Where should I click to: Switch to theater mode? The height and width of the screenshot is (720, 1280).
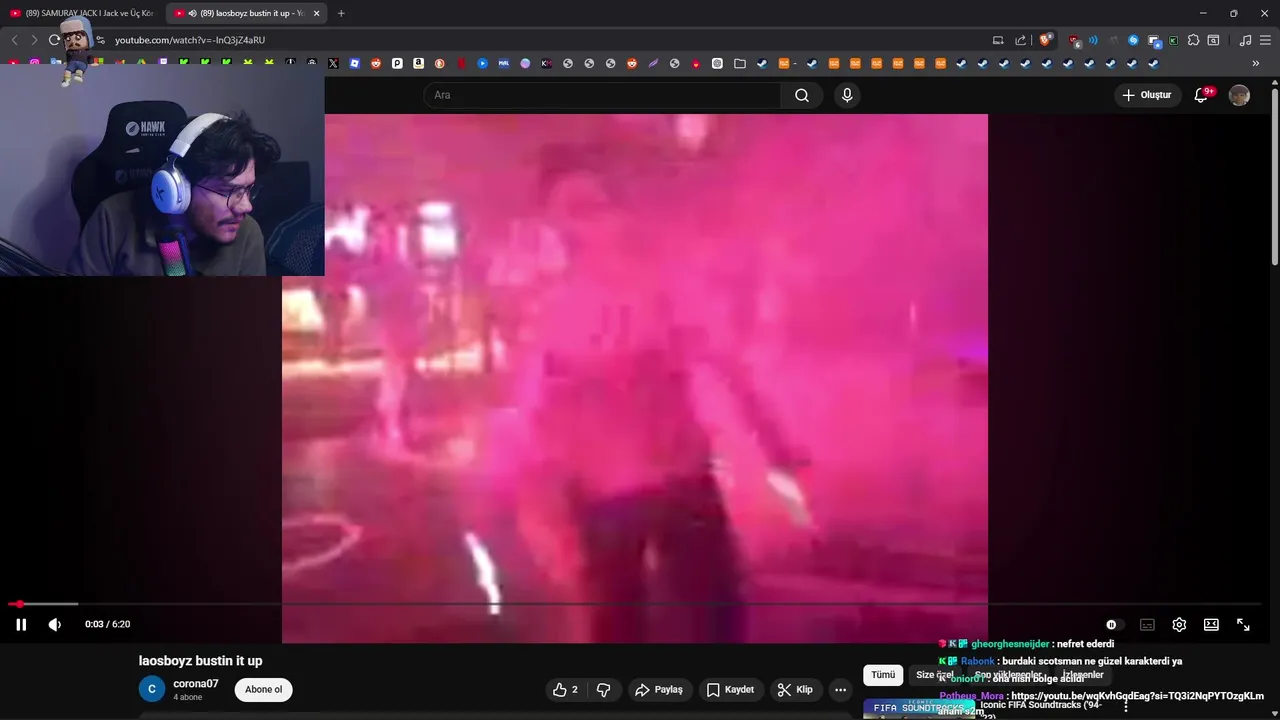click(x=1211, y=625)
